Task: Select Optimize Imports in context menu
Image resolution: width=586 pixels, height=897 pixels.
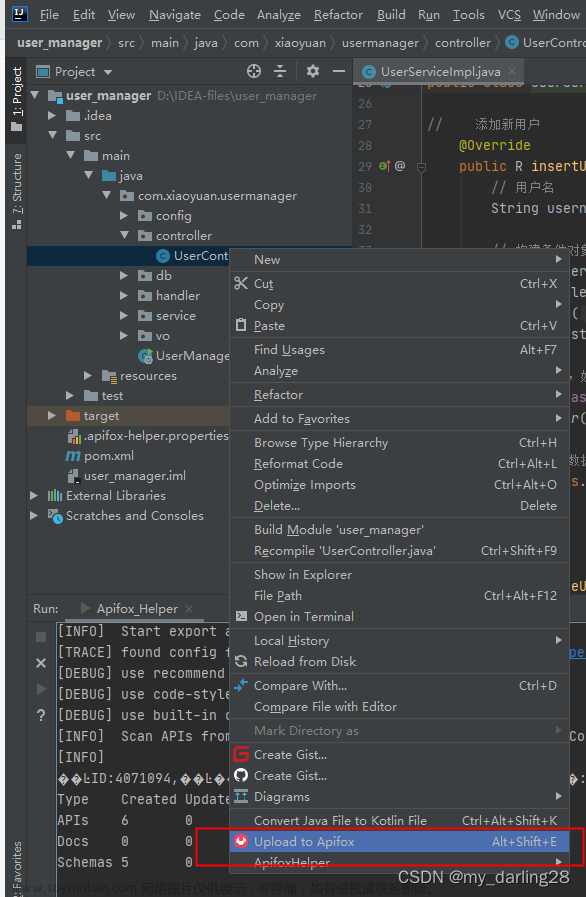Action: click(x=399, y=485)
